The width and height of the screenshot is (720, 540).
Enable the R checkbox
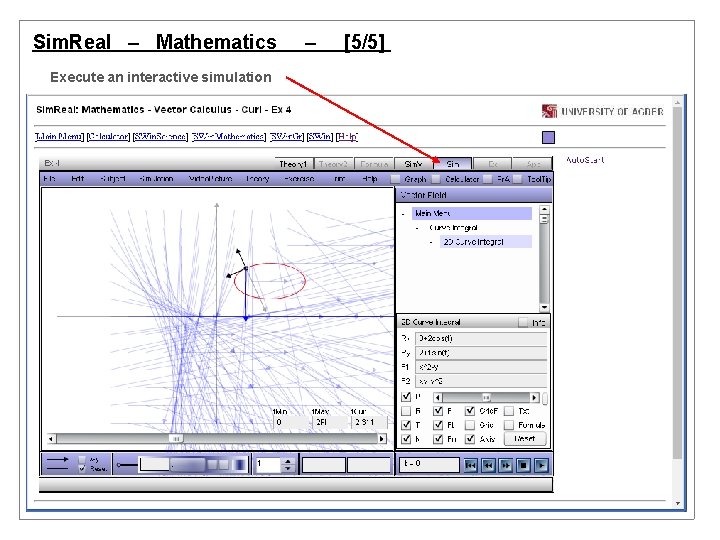(406, 411)
